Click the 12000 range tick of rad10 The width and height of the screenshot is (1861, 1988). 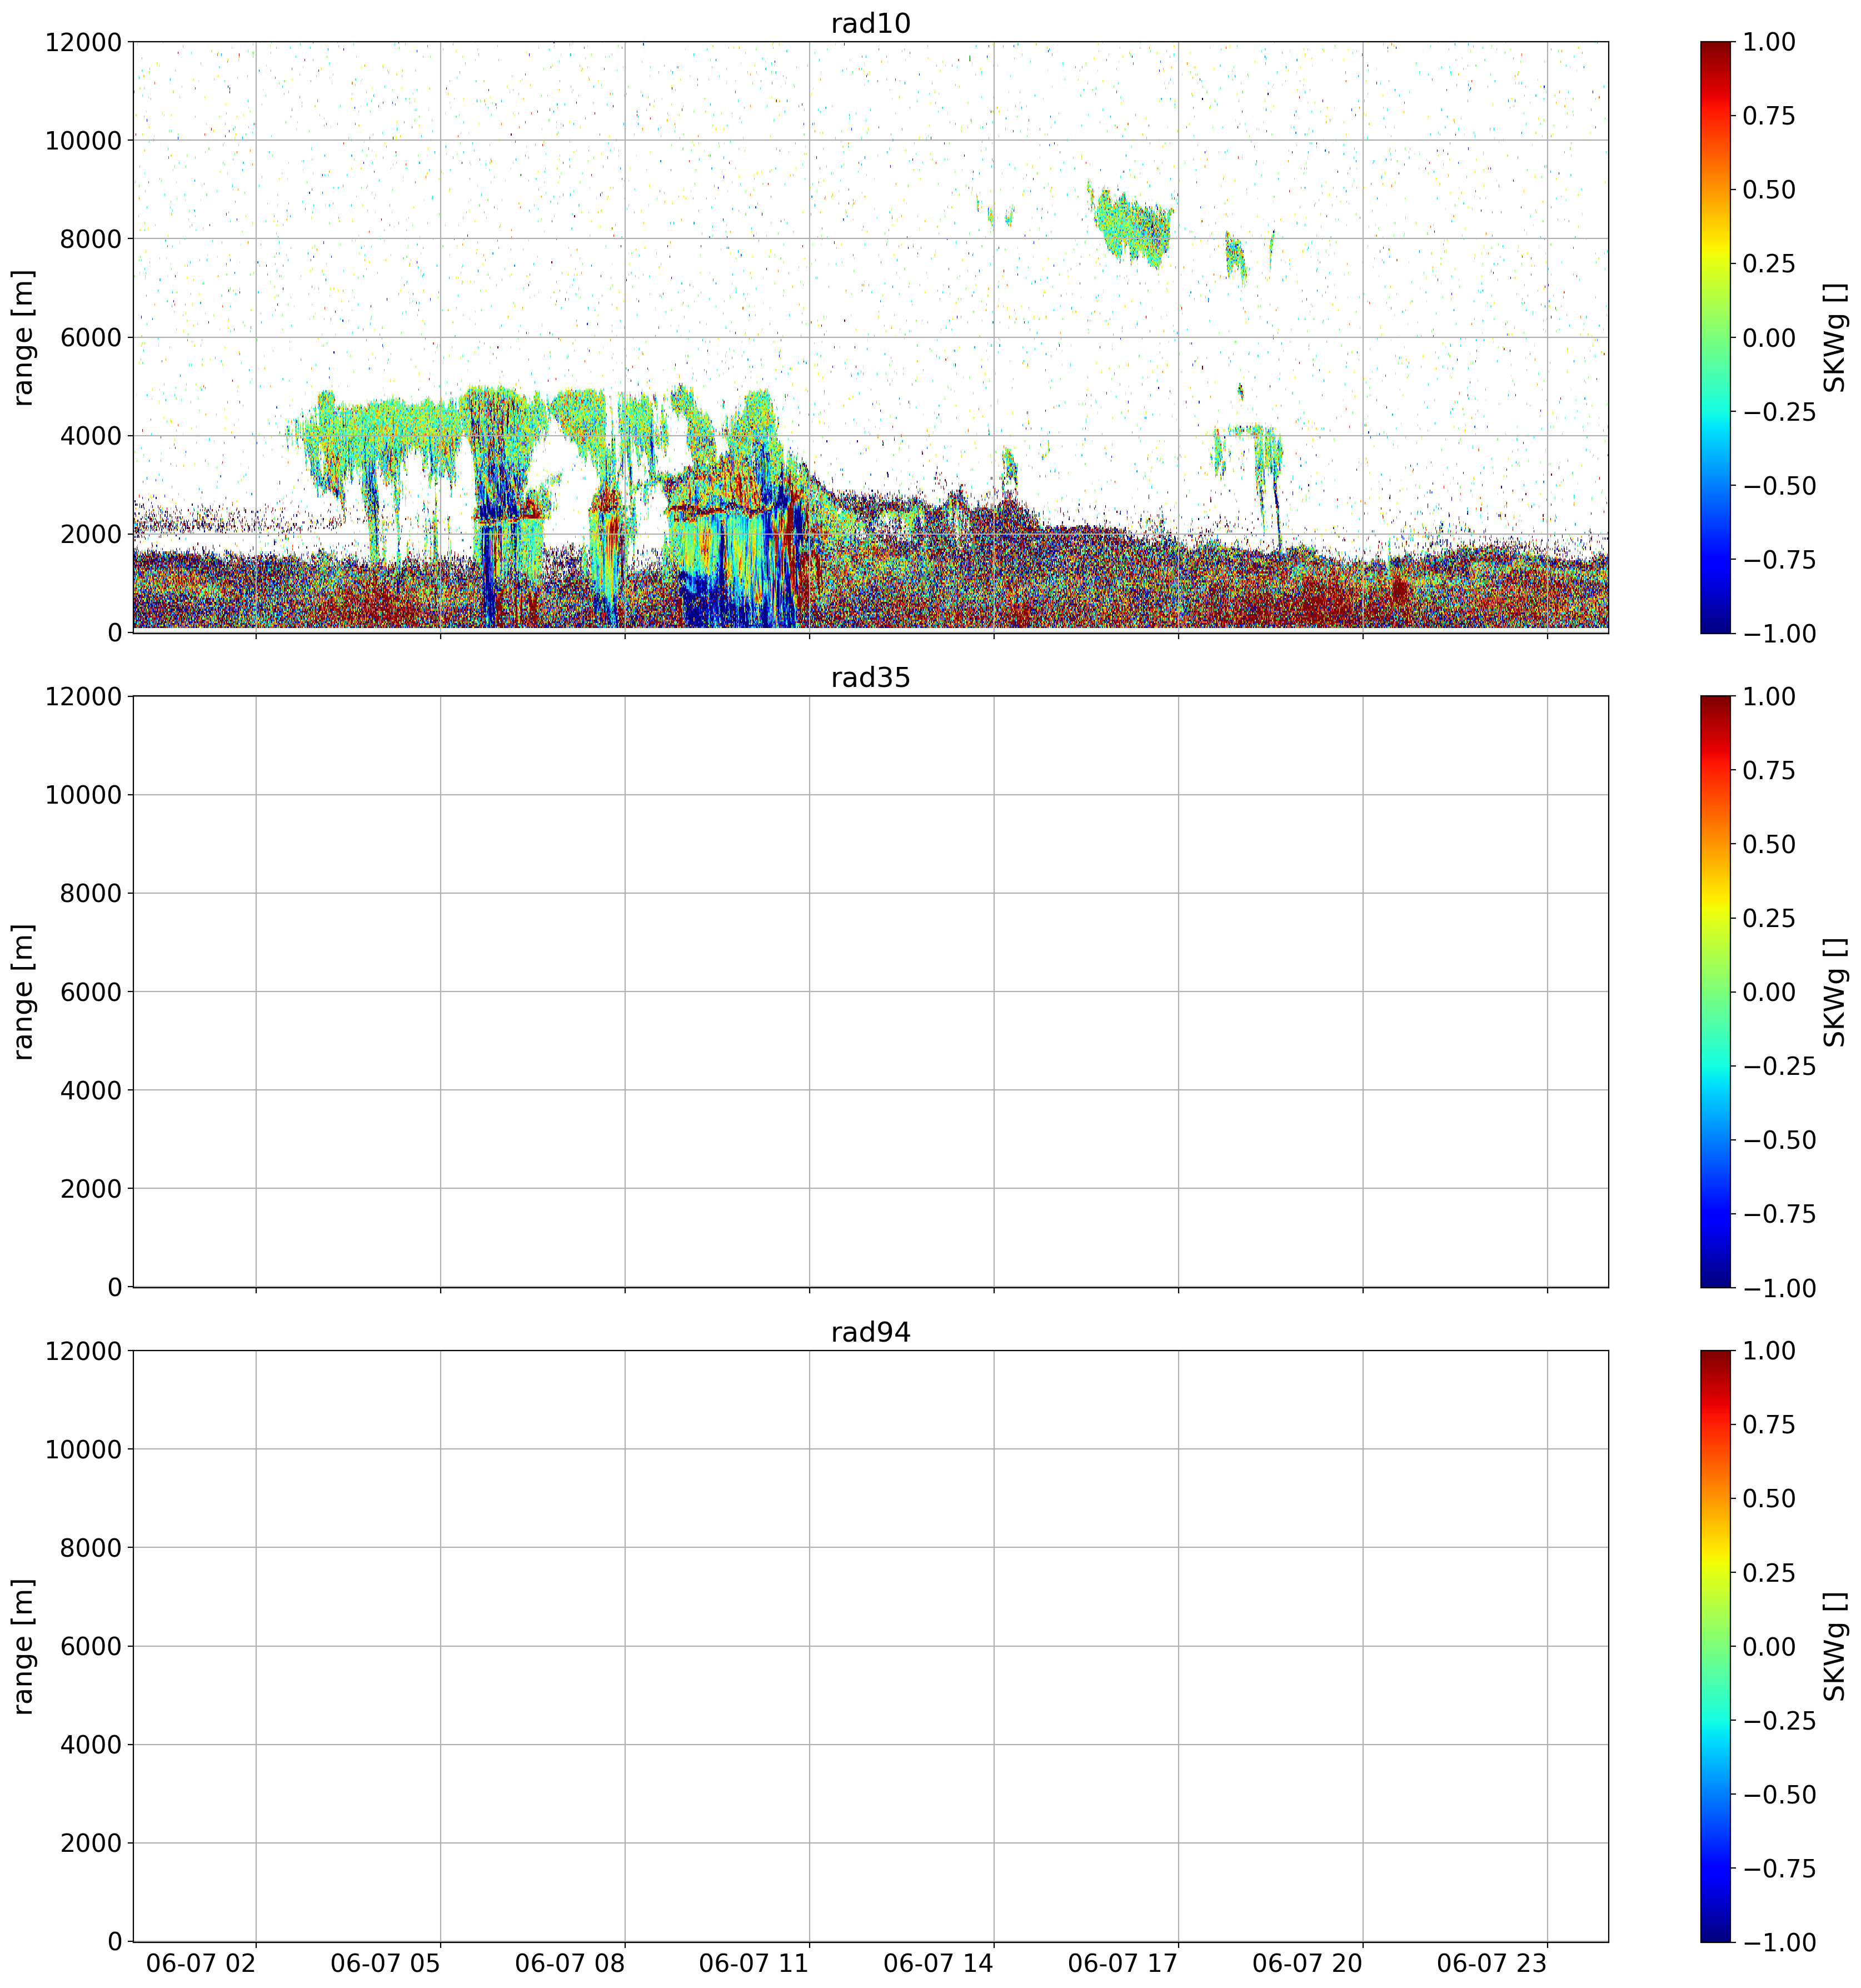click(84, 42)
